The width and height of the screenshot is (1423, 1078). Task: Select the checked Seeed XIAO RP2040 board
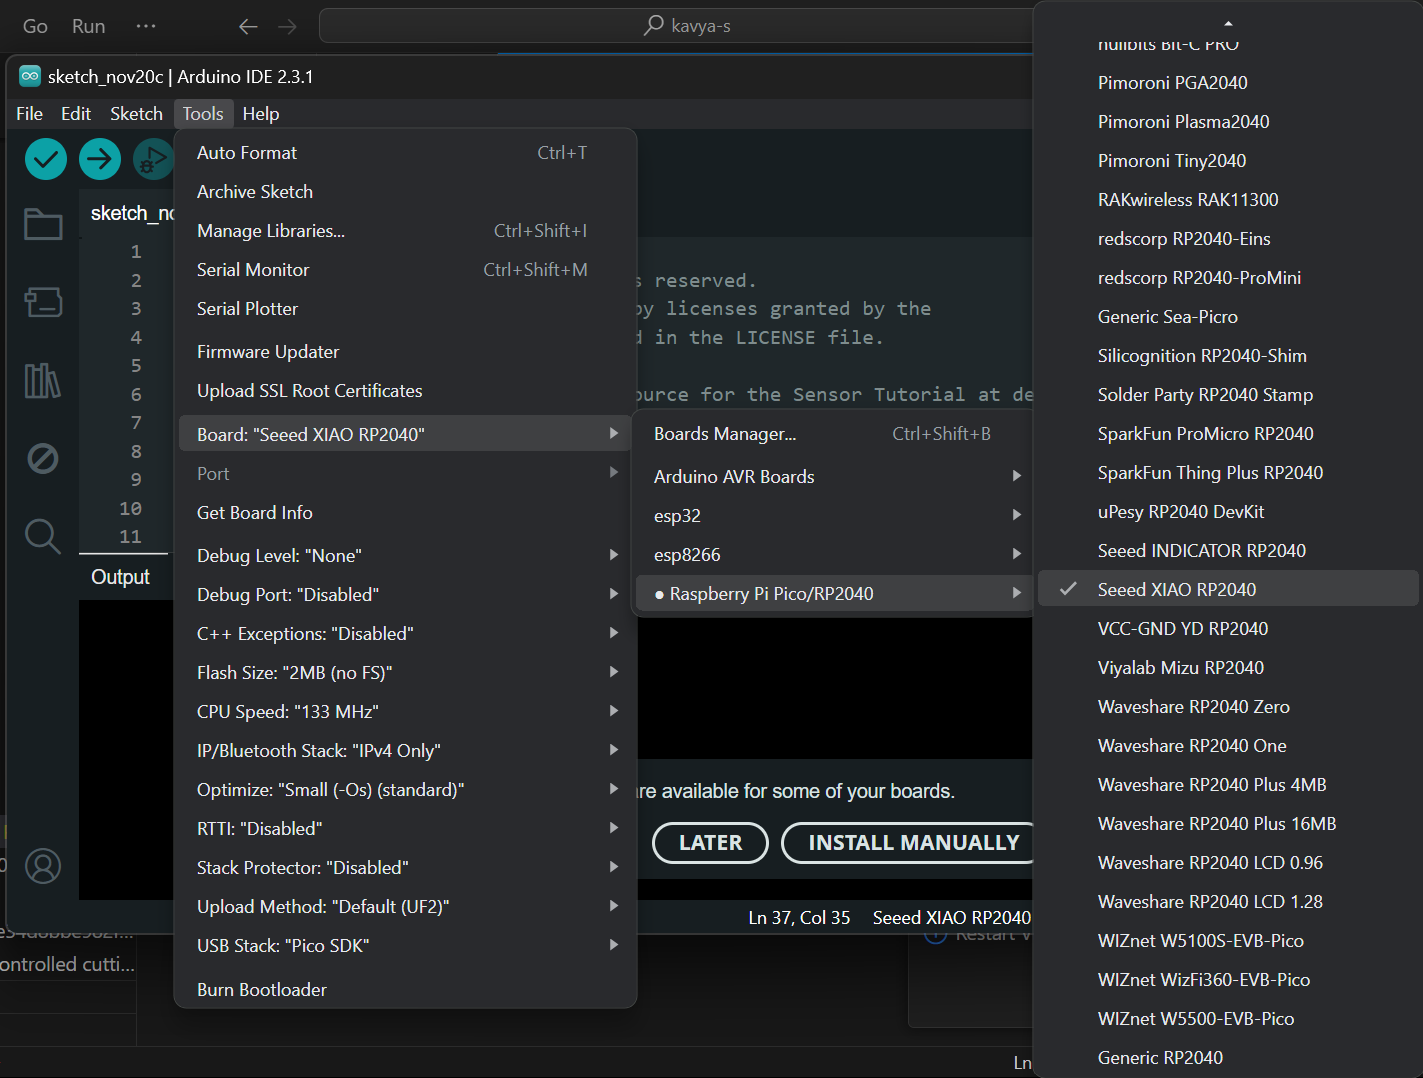click(x=1228, y=589)
